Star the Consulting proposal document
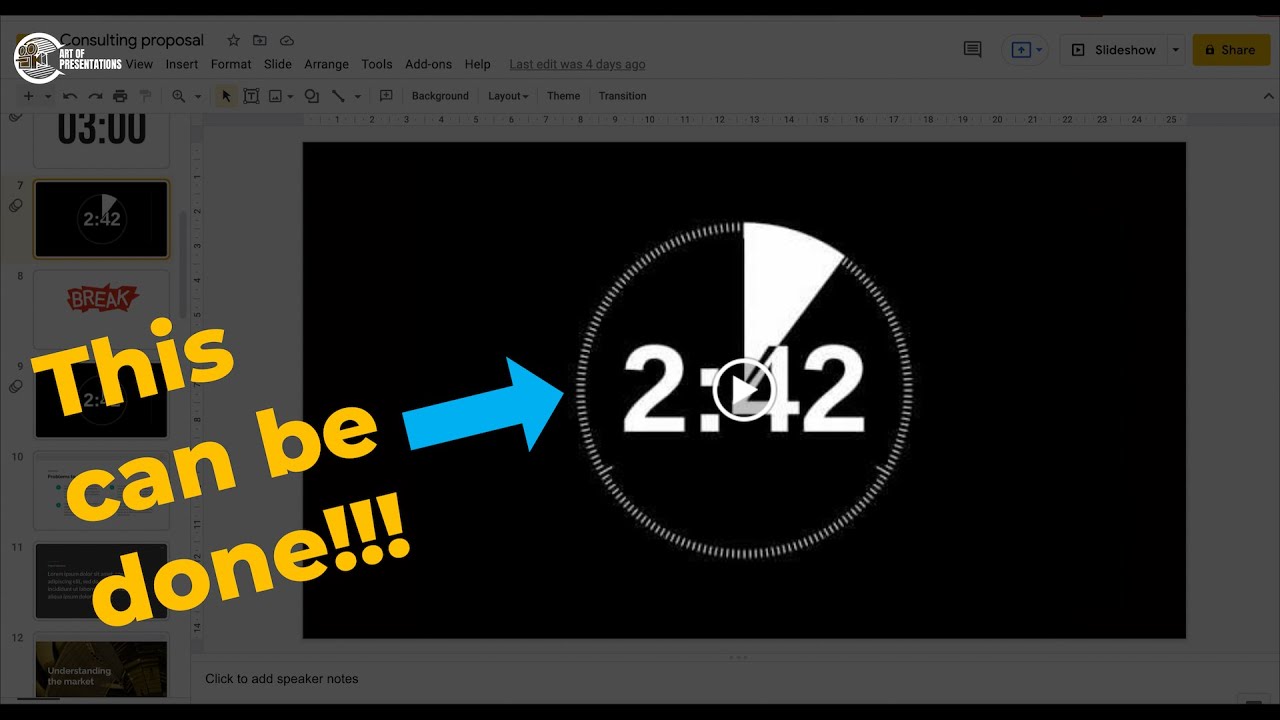 point(233,40)
